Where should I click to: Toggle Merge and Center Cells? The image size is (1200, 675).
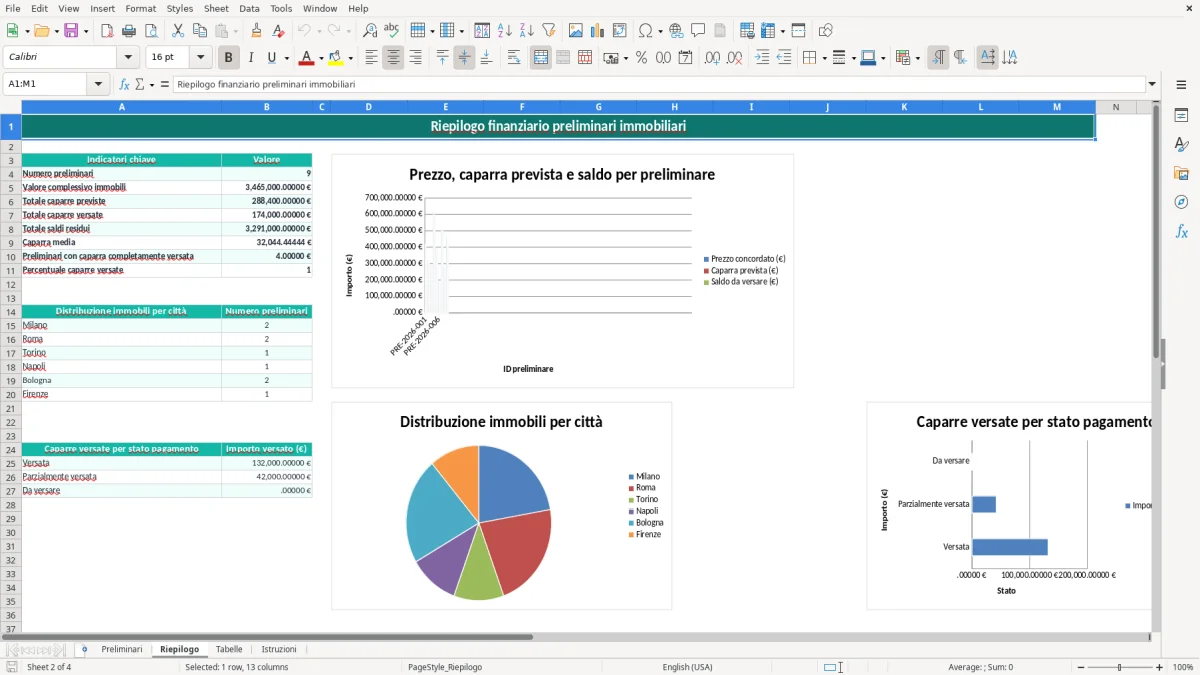click(x=541, y=58)
